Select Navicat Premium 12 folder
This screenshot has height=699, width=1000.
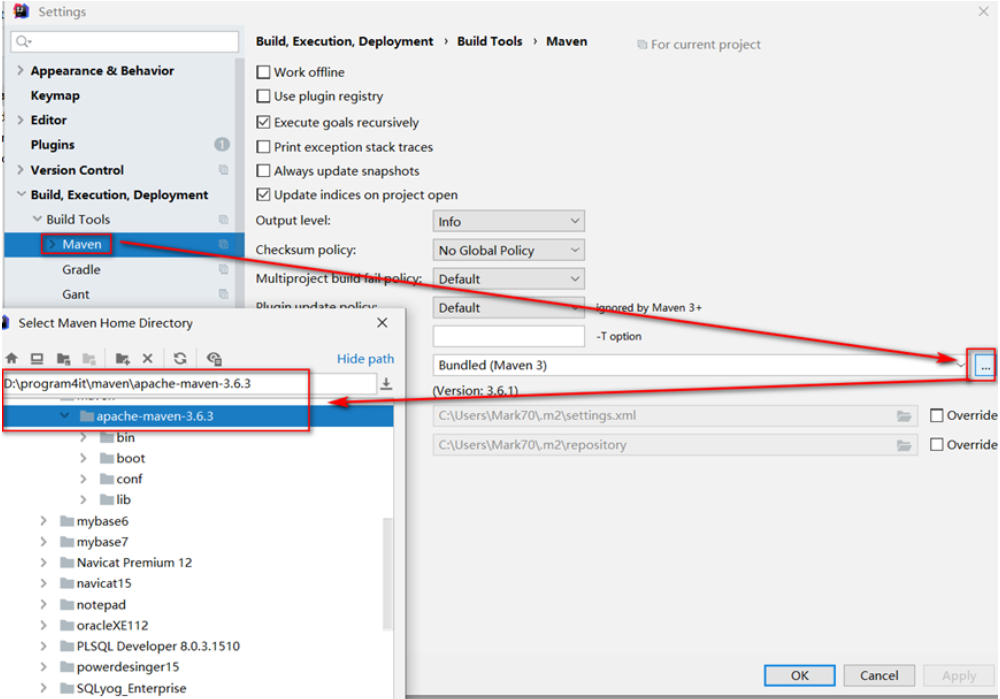coord(134,563)
